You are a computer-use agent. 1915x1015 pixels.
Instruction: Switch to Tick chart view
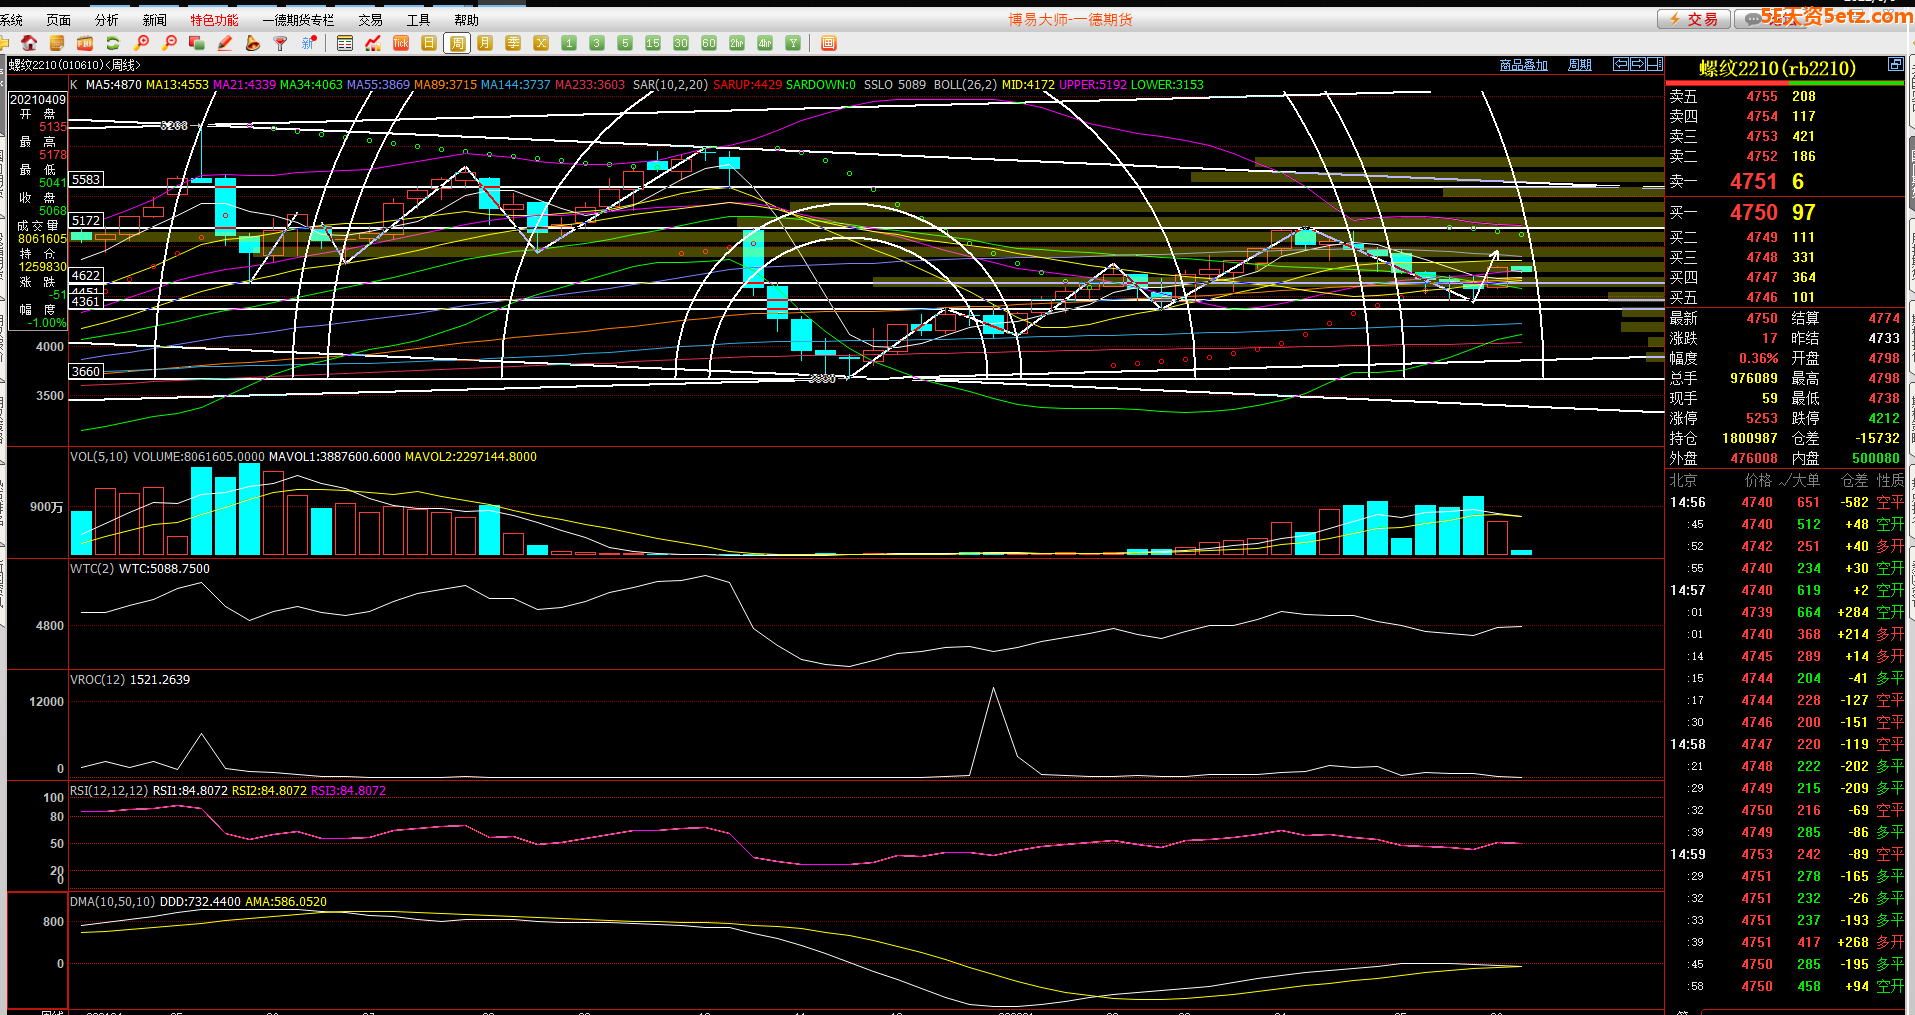401,43
